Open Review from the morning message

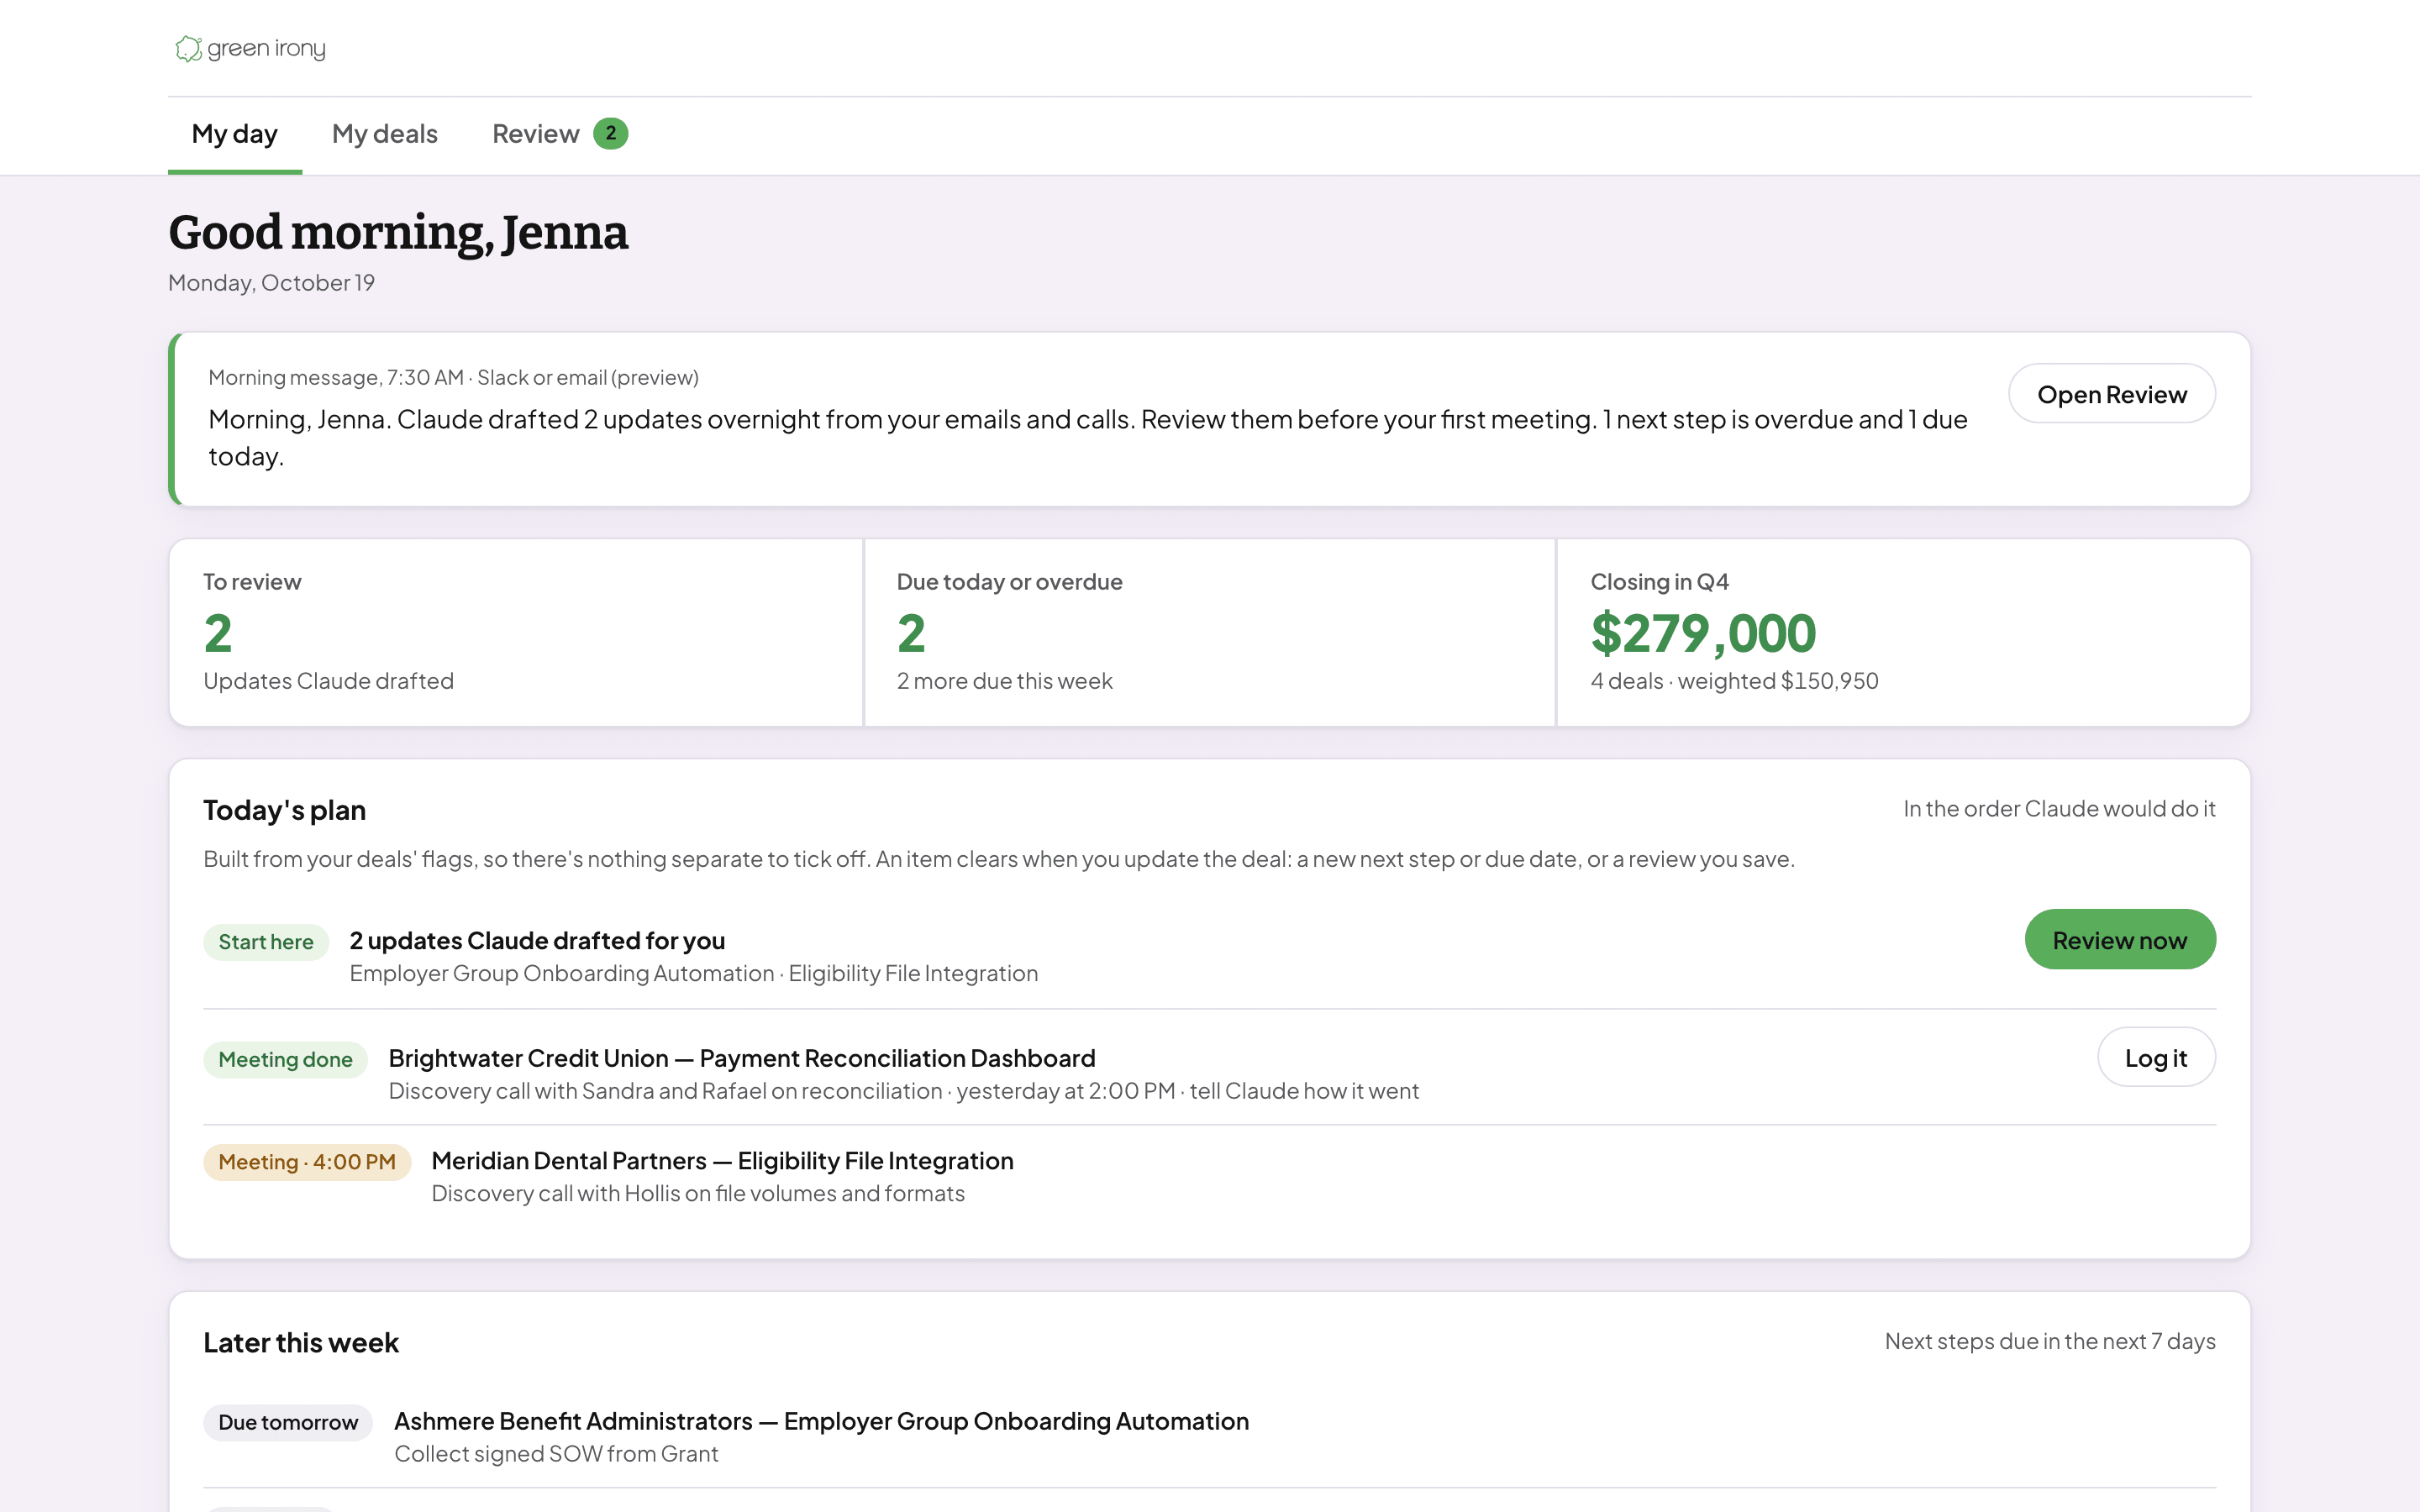pos(2111,394)
